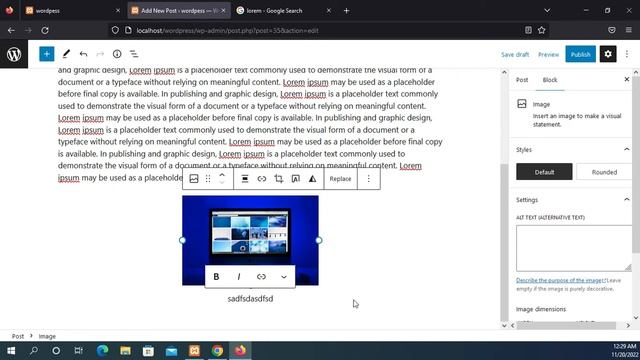Collapse the Settings panel
Screen dimensions: 640x360
click(627, 200)
